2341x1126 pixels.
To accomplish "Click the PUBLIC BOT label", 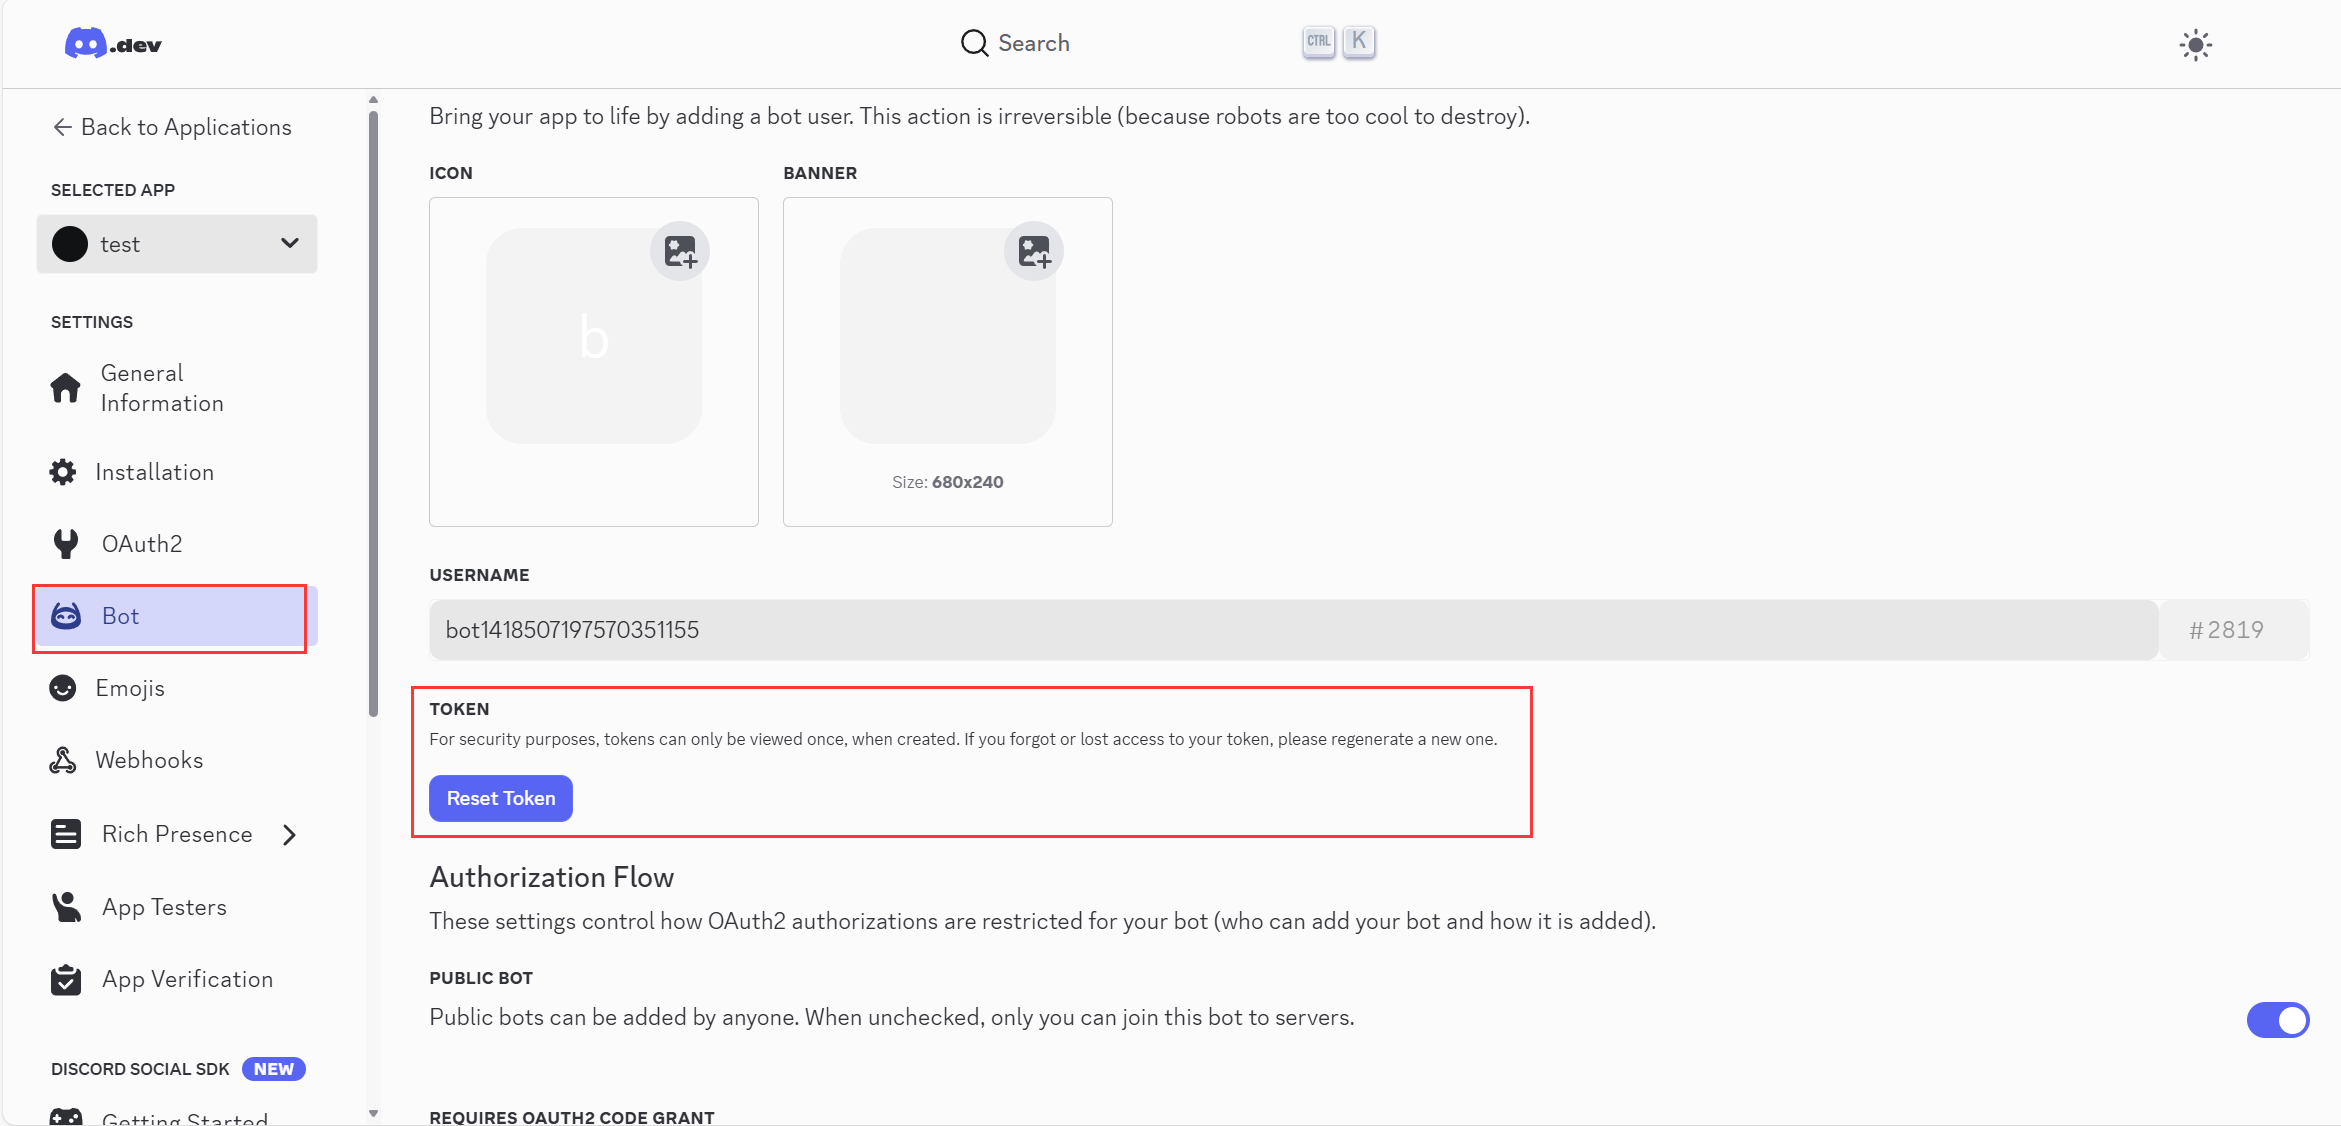I will click(x=481, y=978).
